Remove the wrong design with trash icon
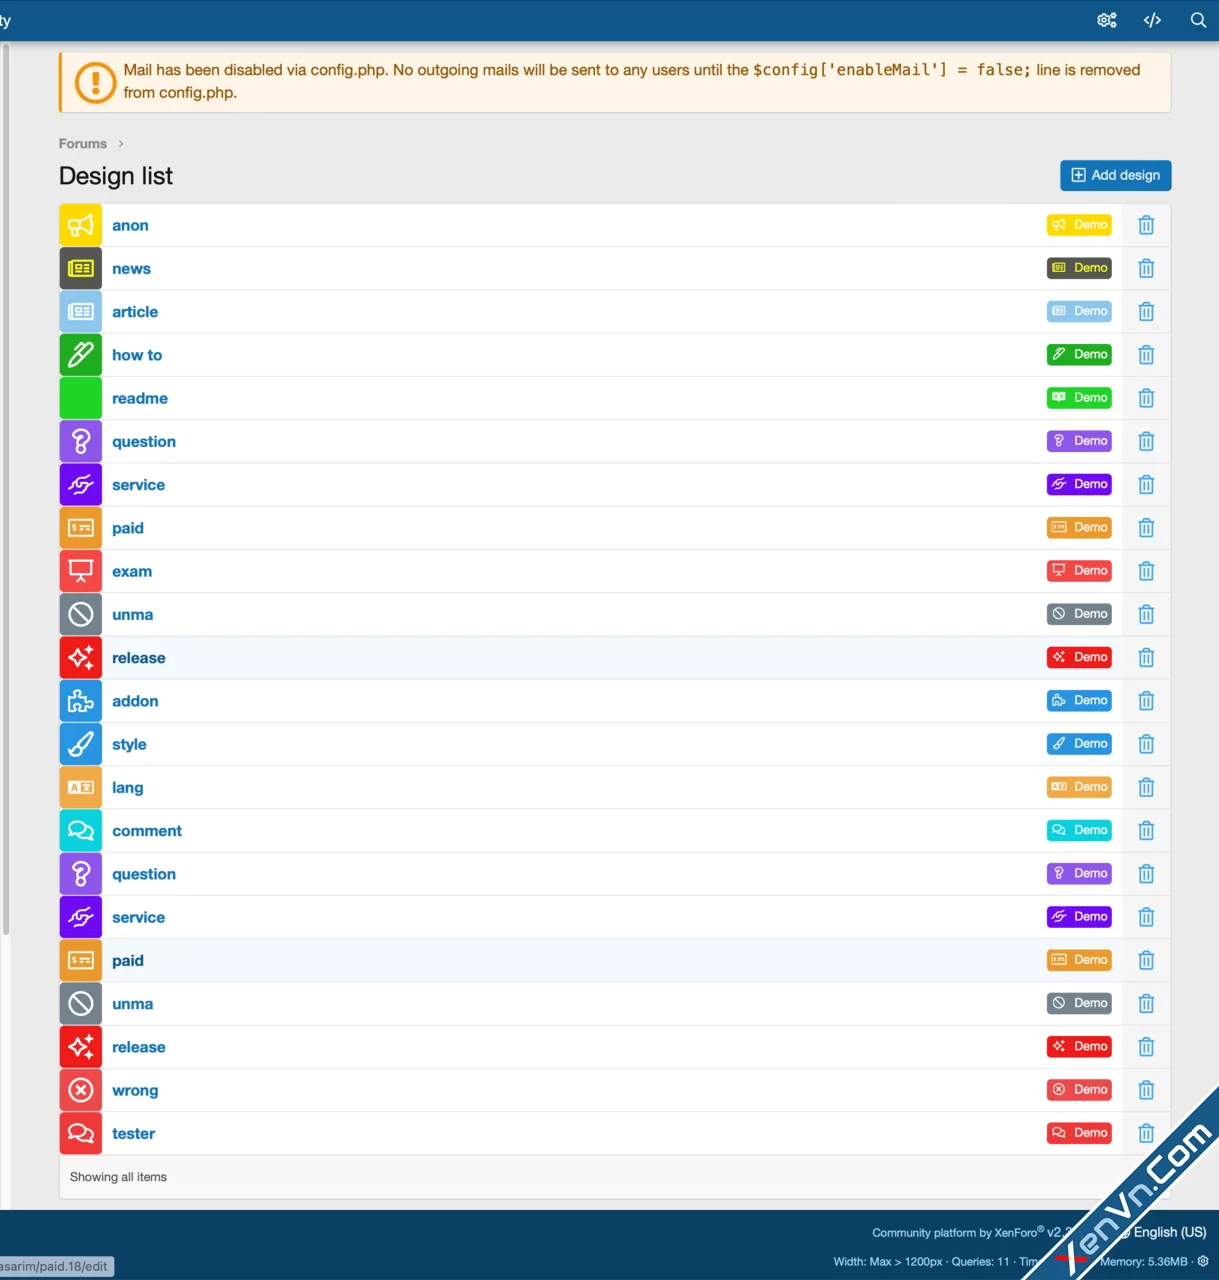Viewport: 1219px width, 1280px height. coord(1146,1091)
